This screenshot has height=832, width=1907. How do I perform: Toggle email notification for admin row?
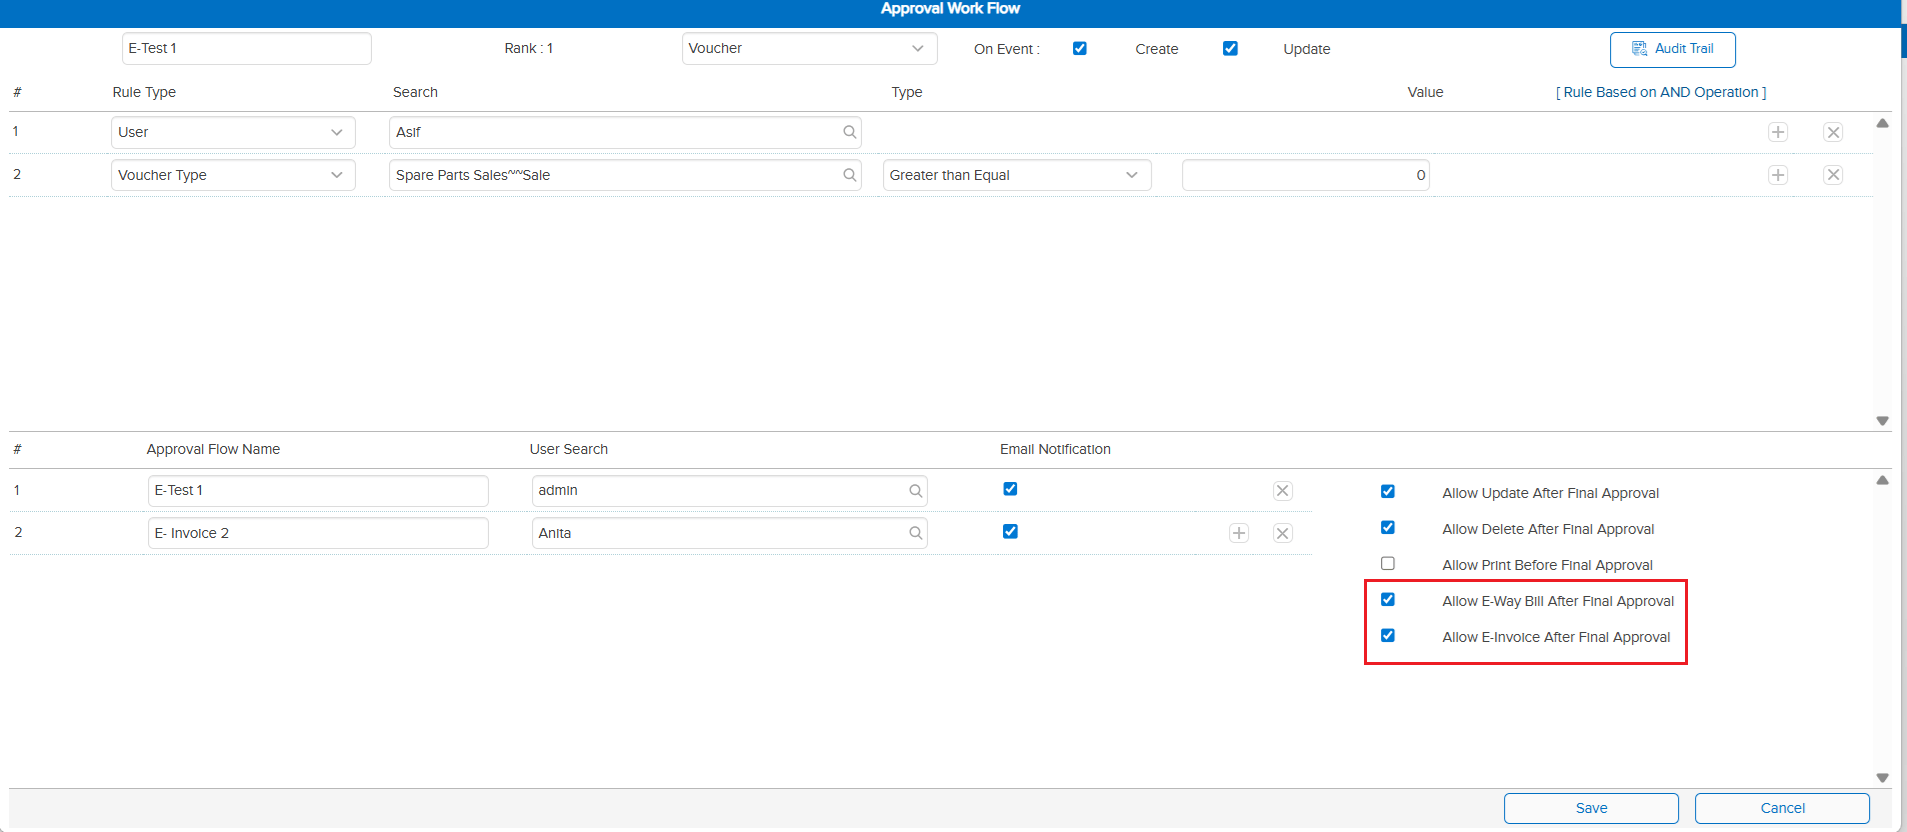[x=1010, y=489]
